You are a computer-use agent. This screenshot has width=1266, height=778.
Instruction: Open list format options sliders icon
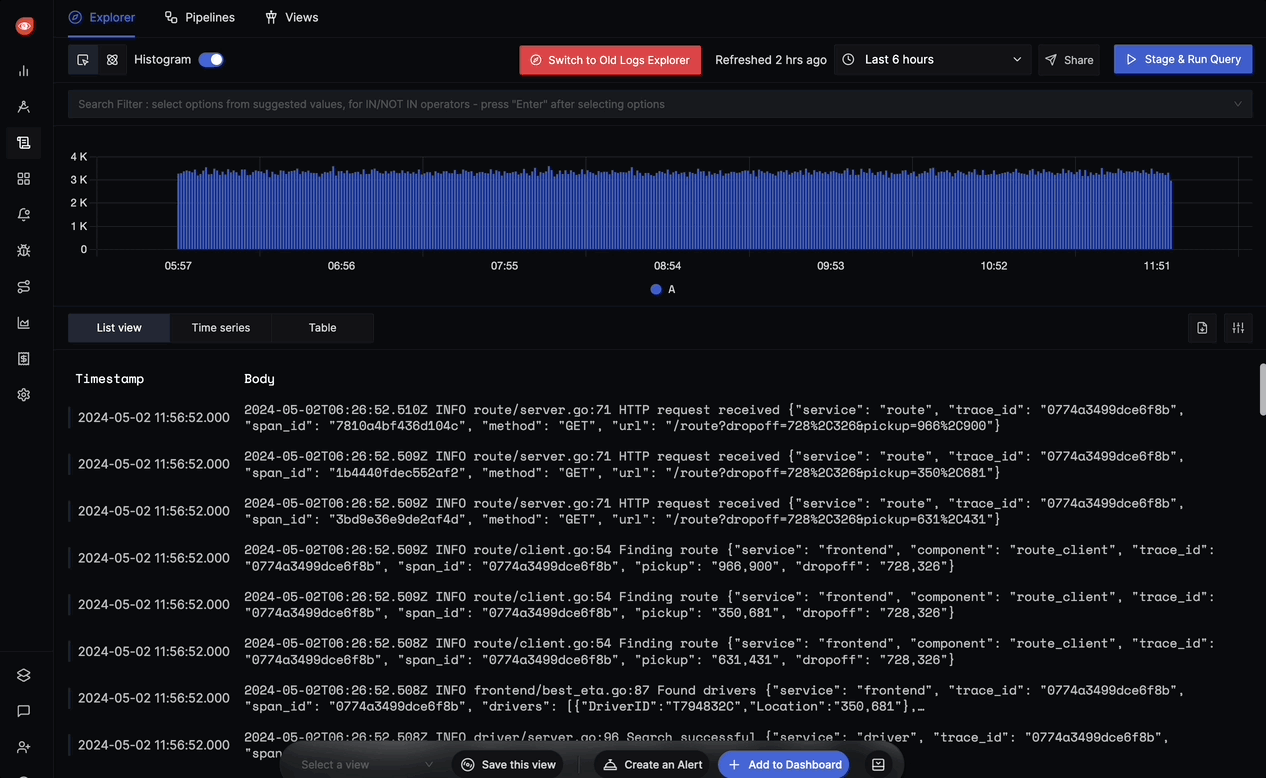pyautogui.click(x=1238, y=328)
